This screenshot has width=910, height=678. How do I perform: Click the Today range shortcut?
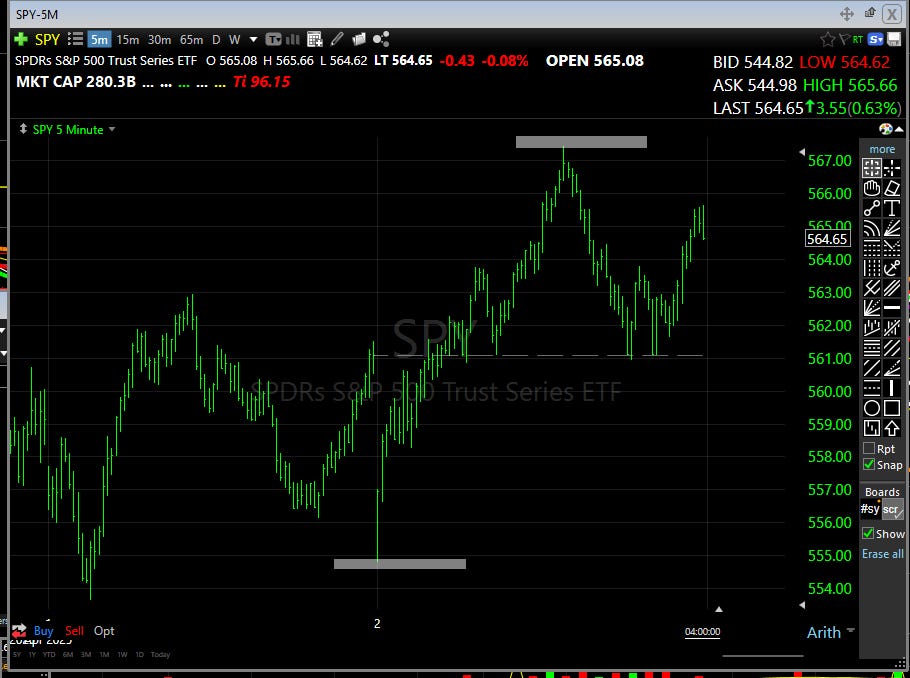(x=160, y=655)
